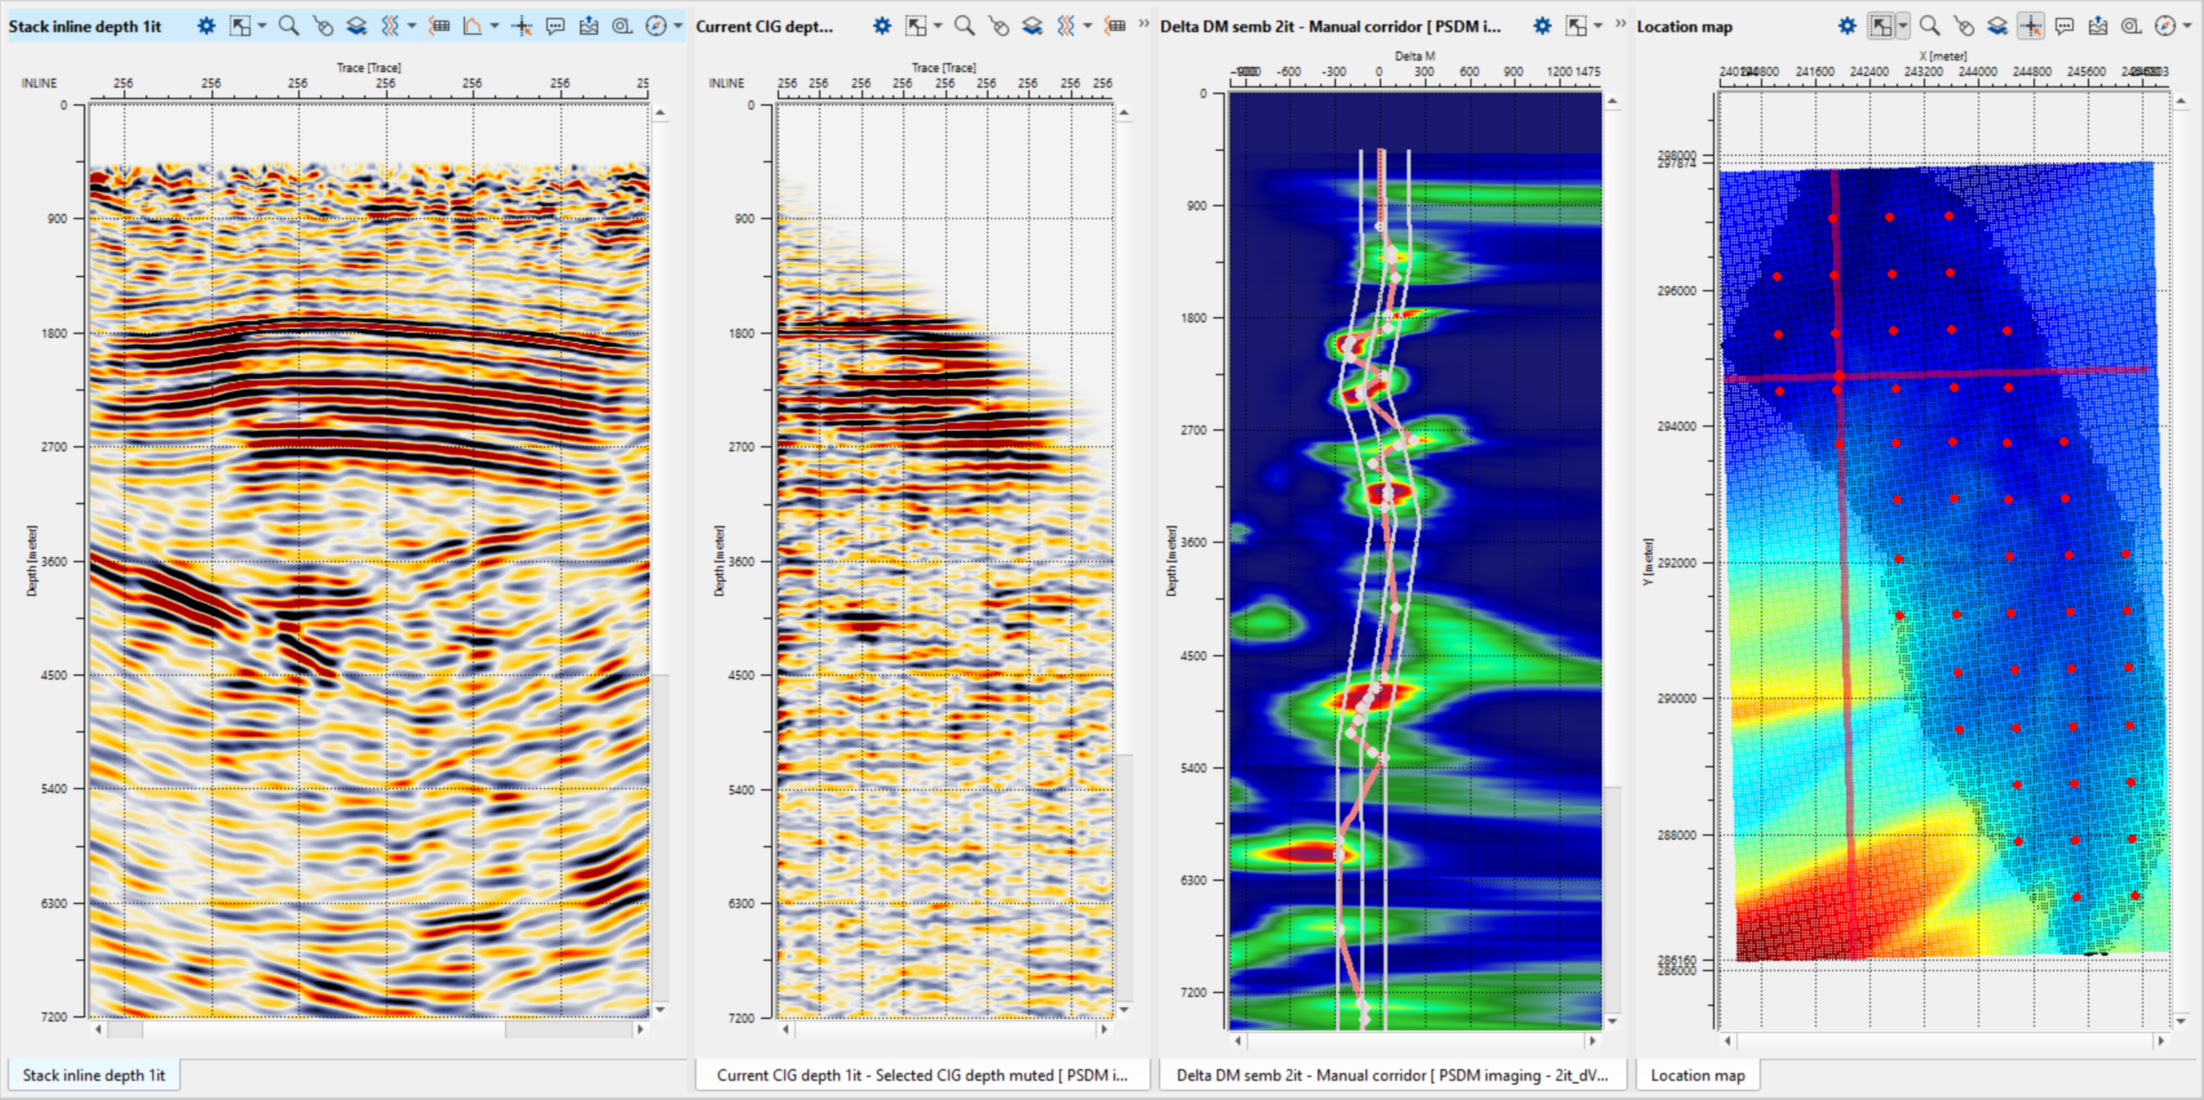
Task: Click comment annotation icon in Stack inline toolbar
Action: [x=555, y=26]
